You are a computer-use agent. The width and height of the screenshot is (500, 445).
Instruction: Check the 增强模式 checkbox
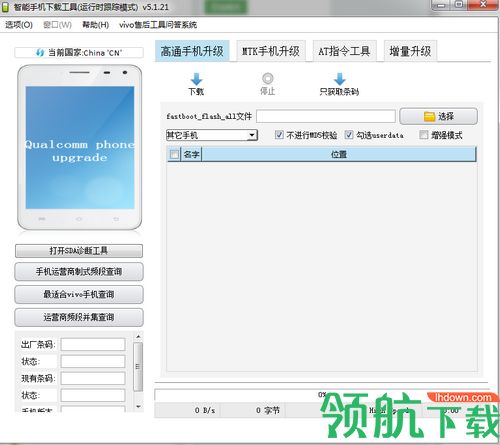(423, 135)
